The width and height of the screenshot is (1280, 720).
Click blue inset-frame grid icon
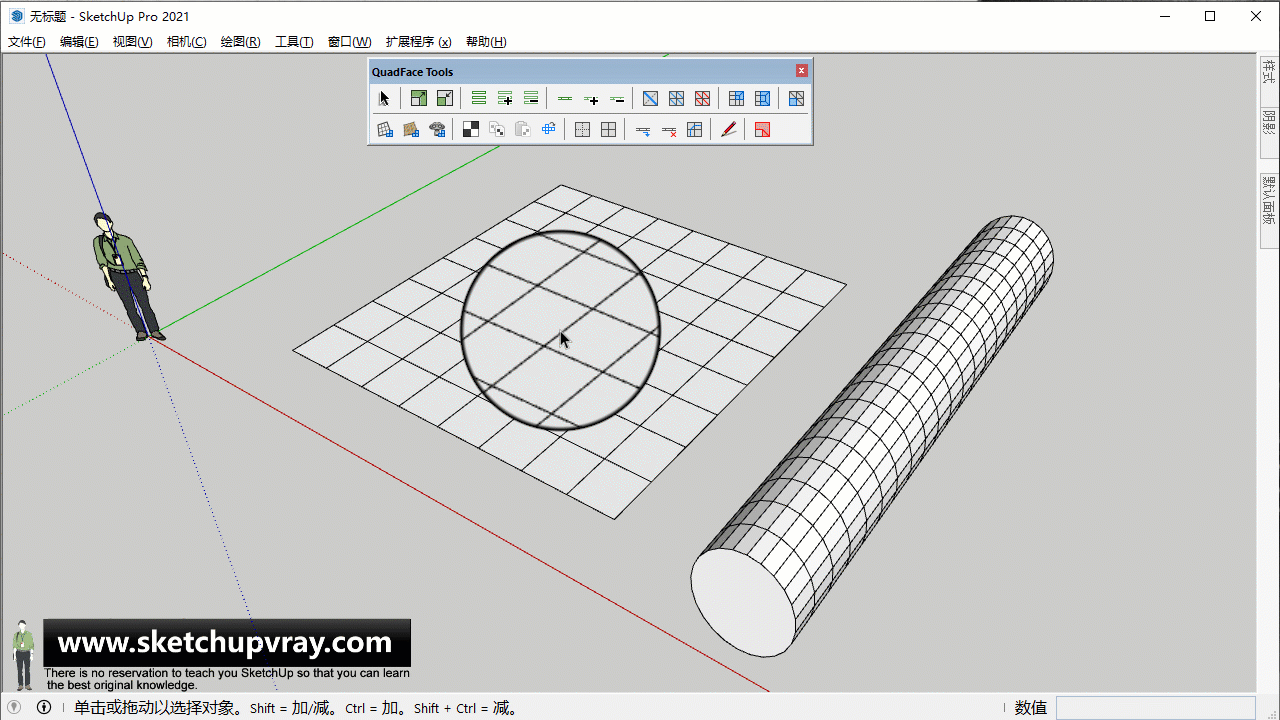[762, 98]
